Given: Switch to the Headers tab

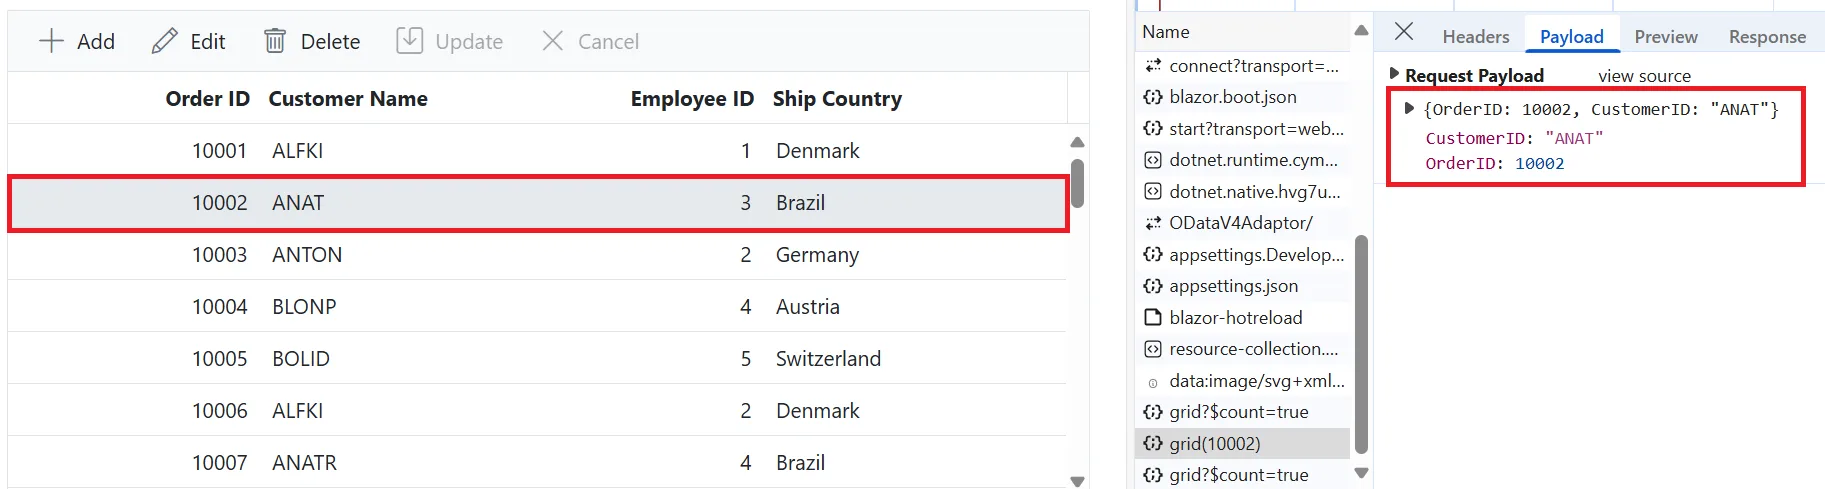Looking at the screenshot, I should [x=1475, y=37].
